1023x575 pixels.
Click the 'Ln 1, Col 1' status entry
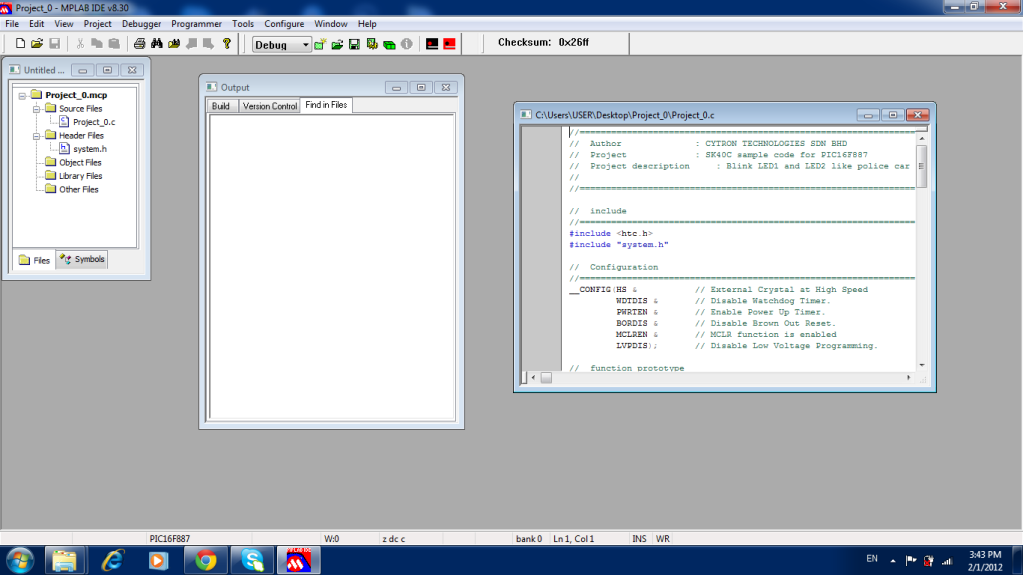coord(573,539)
